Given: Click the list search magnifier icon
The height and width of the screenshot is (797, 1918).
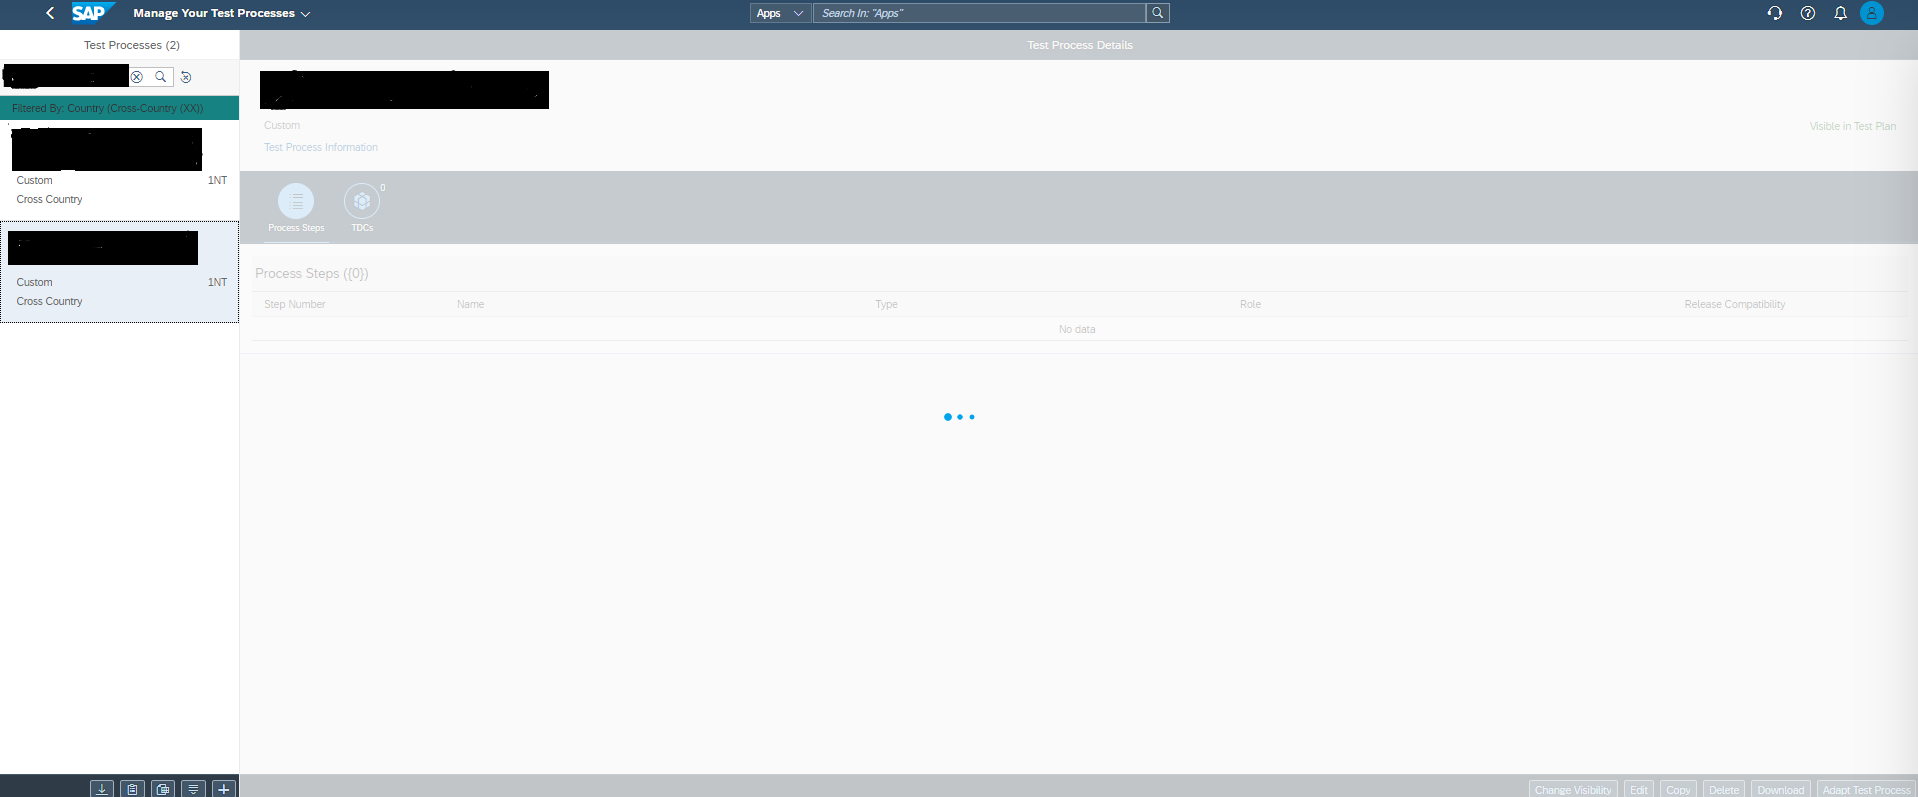Looking at the screenshot, I should pos(160,77).
